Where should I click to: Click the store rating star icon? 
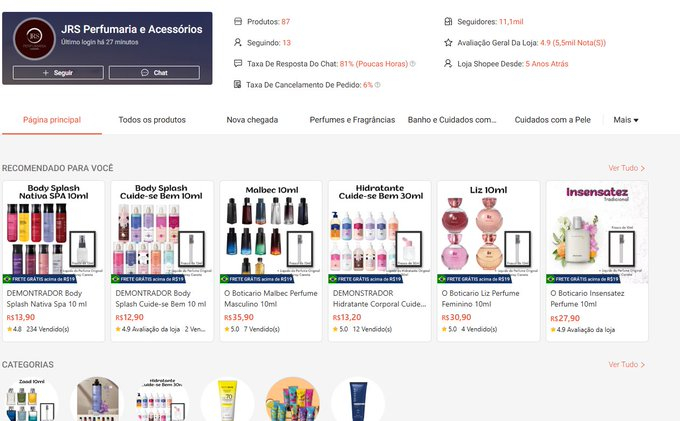pyautogui.click(x=448, y=42)
